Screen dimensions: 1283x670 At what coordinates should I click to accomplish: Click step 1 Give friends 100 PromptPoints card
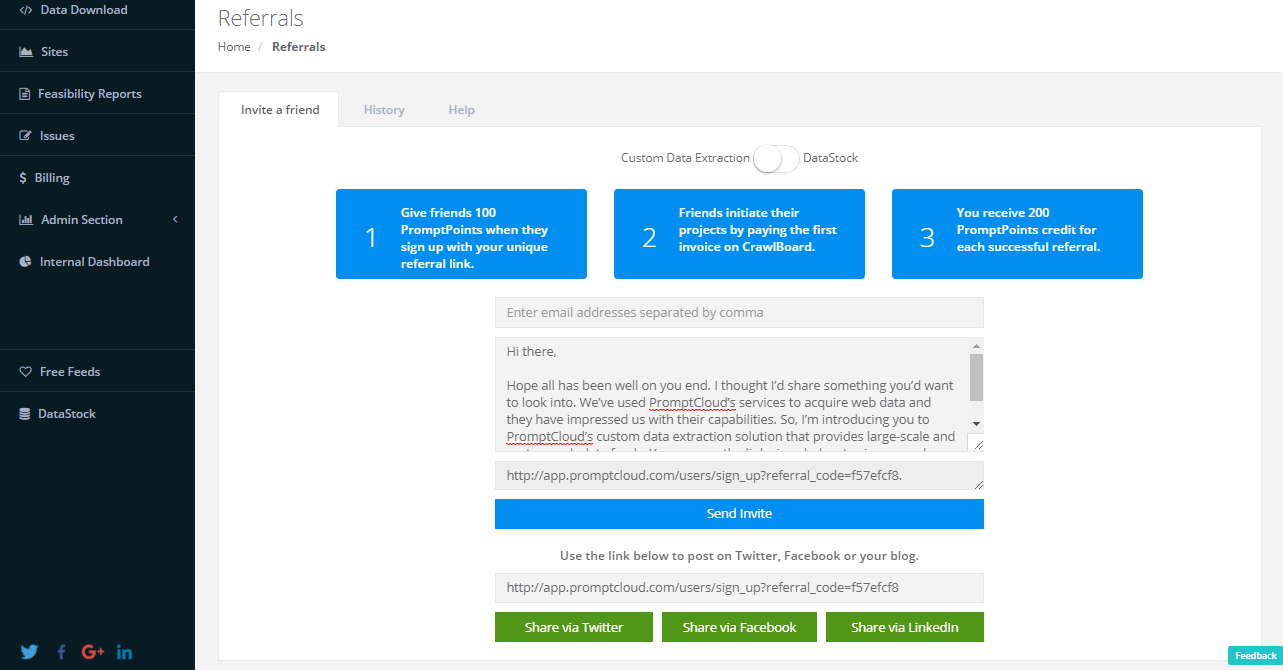pyautogui.click(x=461, y=234)
